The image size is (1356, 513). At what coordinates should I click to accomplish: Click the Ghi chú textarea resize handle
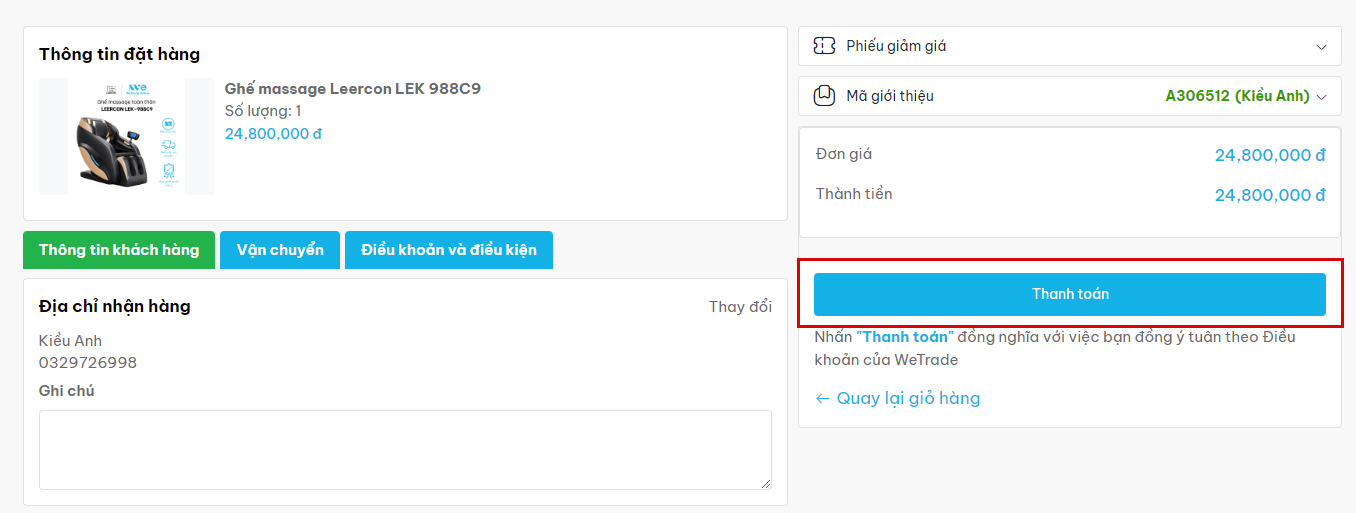(766, 484)
